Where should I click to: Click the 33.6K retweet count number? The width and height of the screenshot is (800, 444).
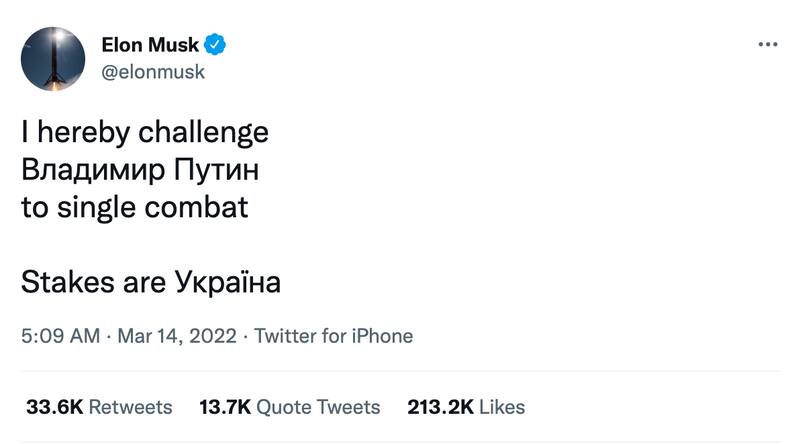pos(55,407)
